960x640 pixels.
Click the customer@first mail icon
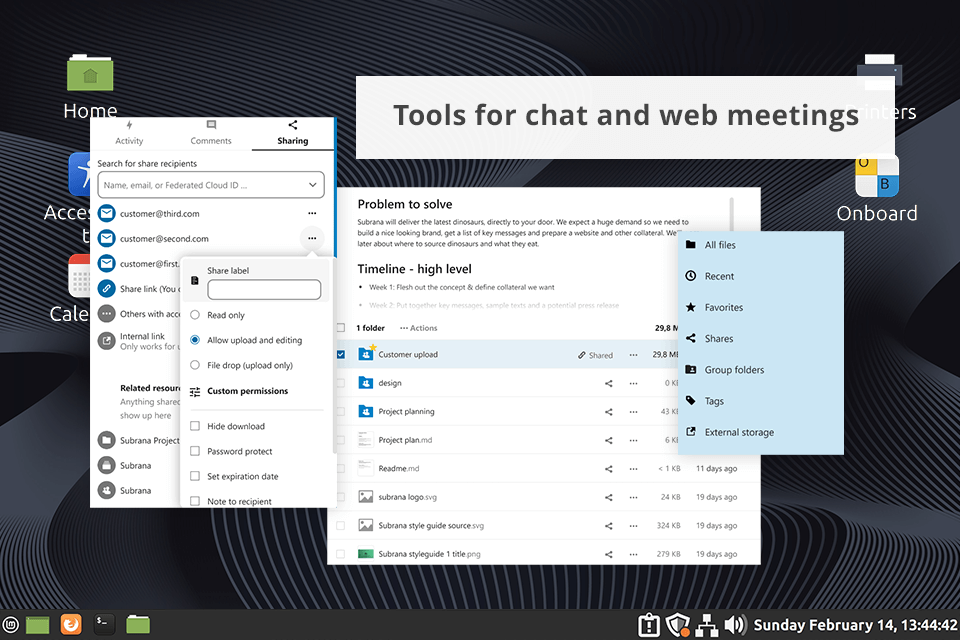pos(107,263)
